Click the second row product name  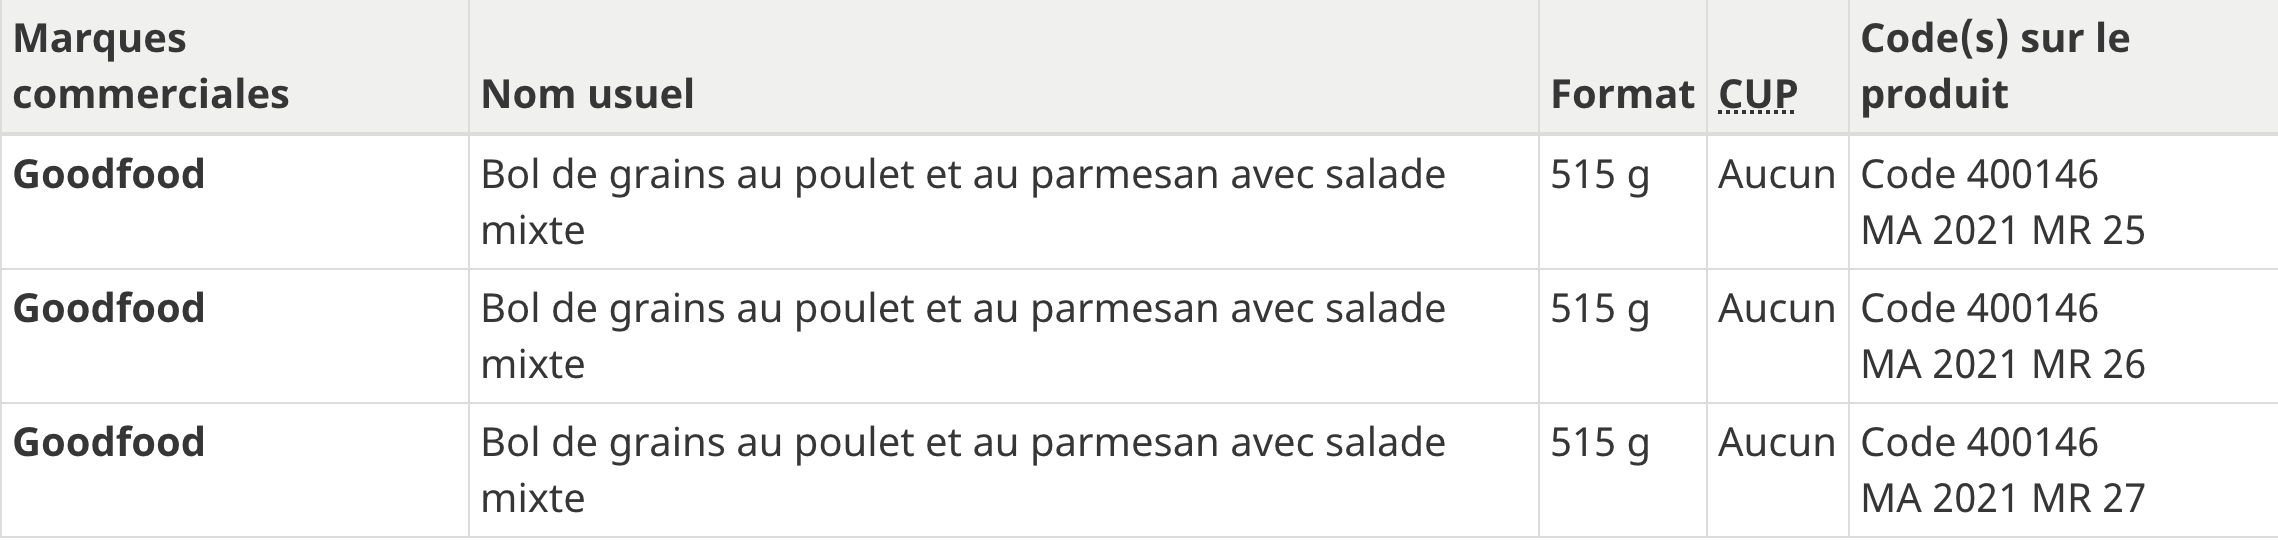click(963, 336)
